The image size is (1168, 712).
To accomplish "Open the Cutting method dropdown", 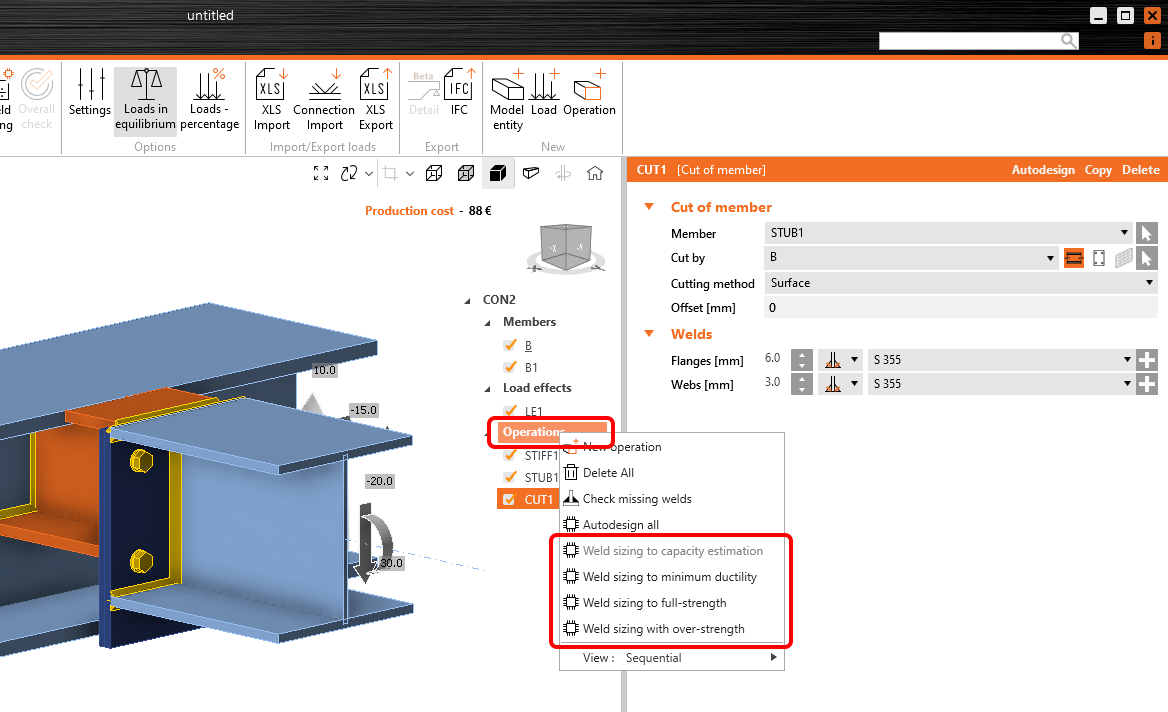I will coord(961,283).
